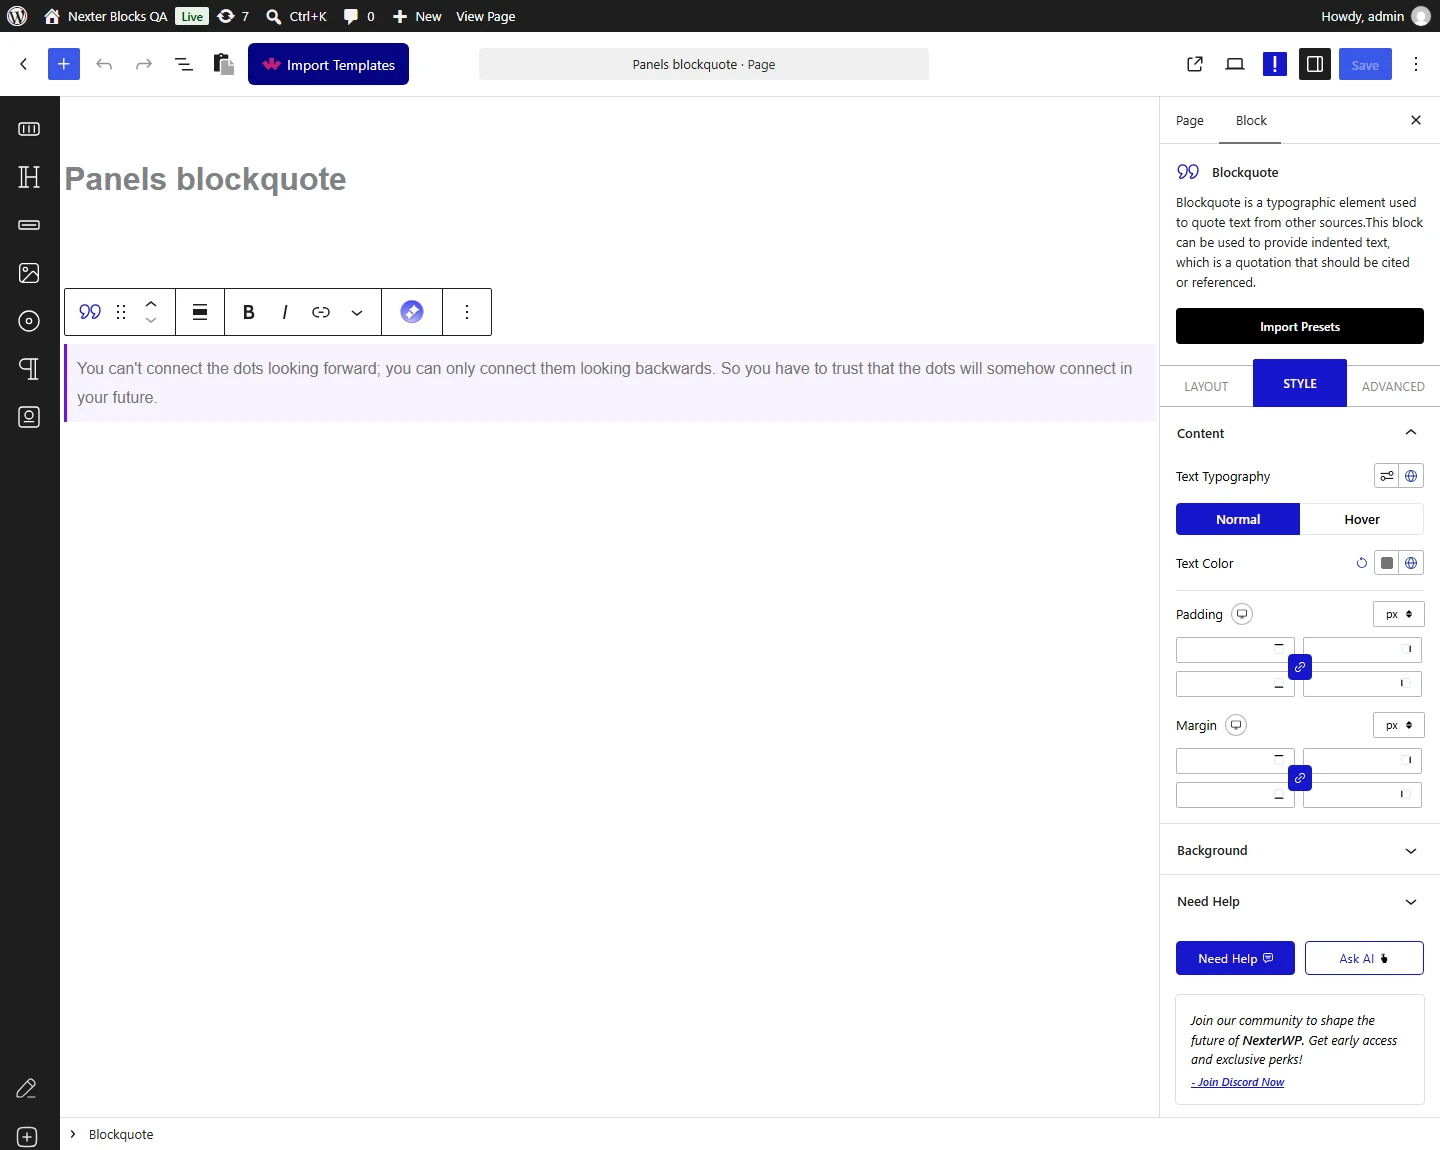1440x1150 pixels.
Task: Select the Heading block icon in left sidebar
Action: (x=29, y=177)
